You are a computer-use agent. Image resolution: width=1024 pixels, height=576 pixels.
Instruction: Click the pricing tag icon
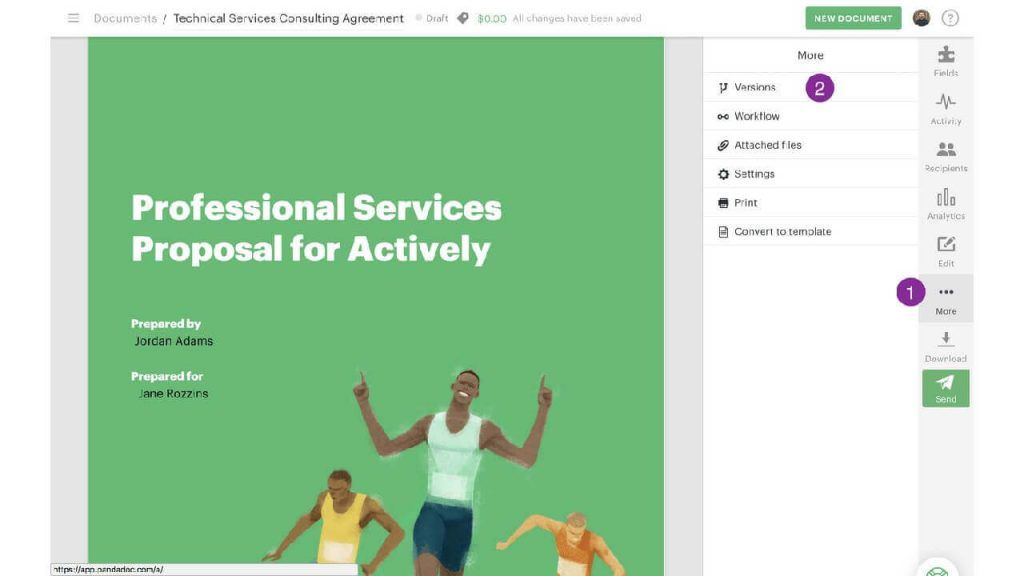click(462, 18)
